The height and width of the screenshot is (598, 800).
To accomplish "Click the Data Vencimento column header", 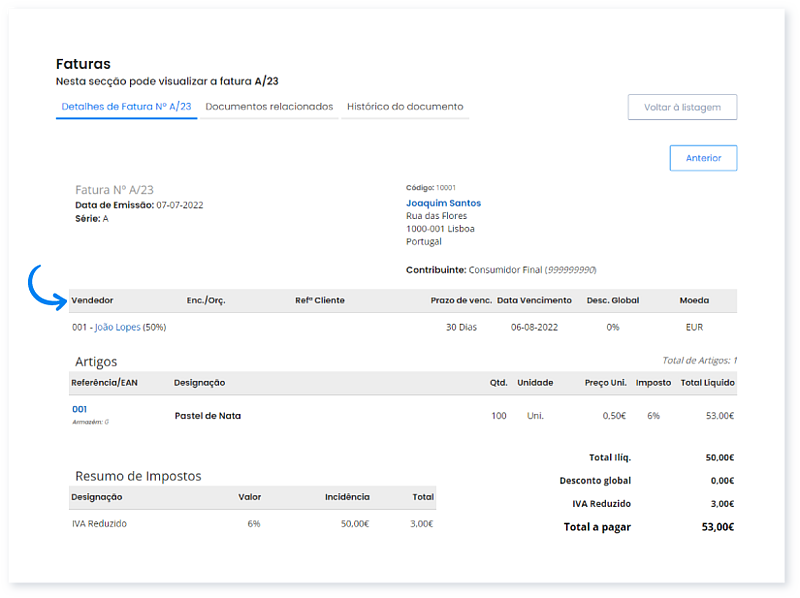I will tap(534, 300).
